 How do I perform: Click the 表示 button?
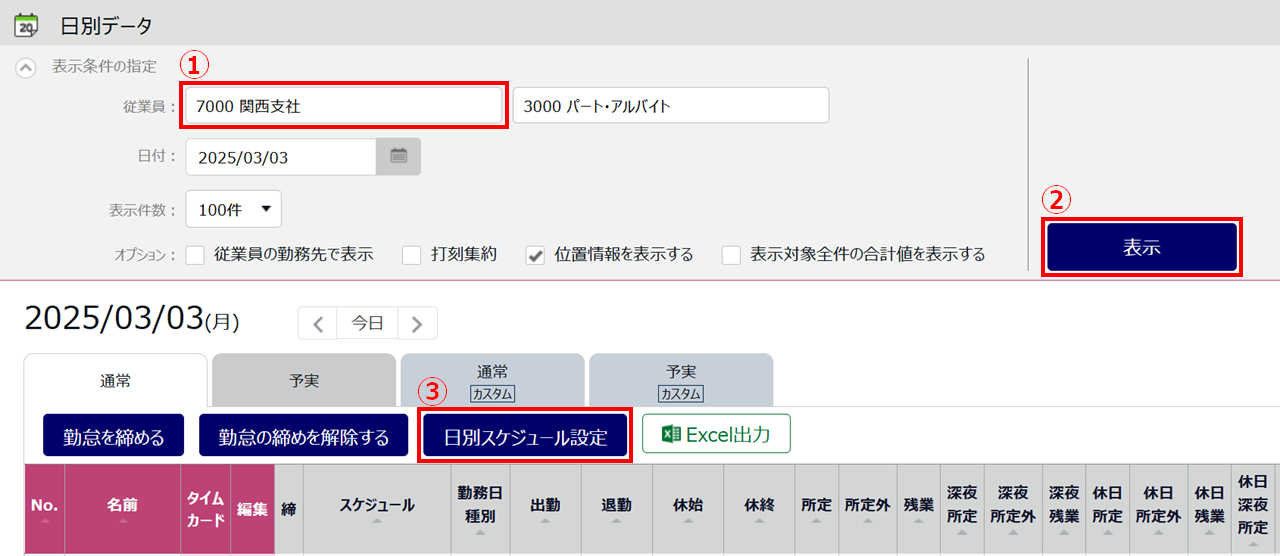1142,247
